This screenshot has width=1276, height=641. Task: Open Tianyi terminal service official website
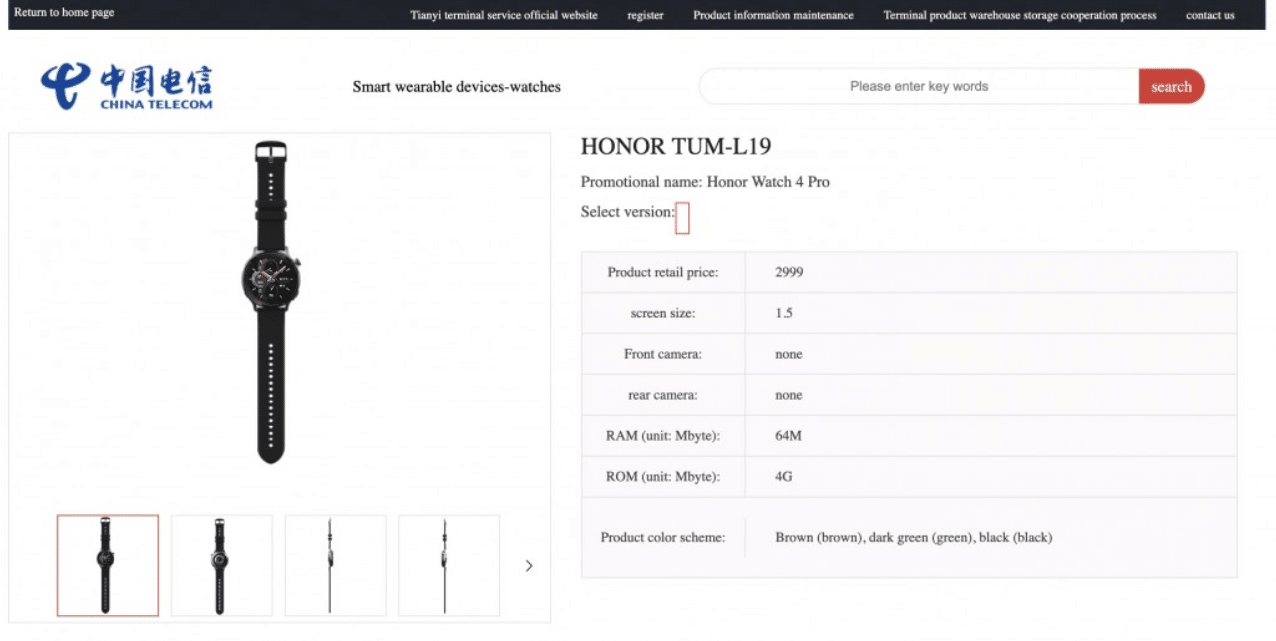[504, 15]
